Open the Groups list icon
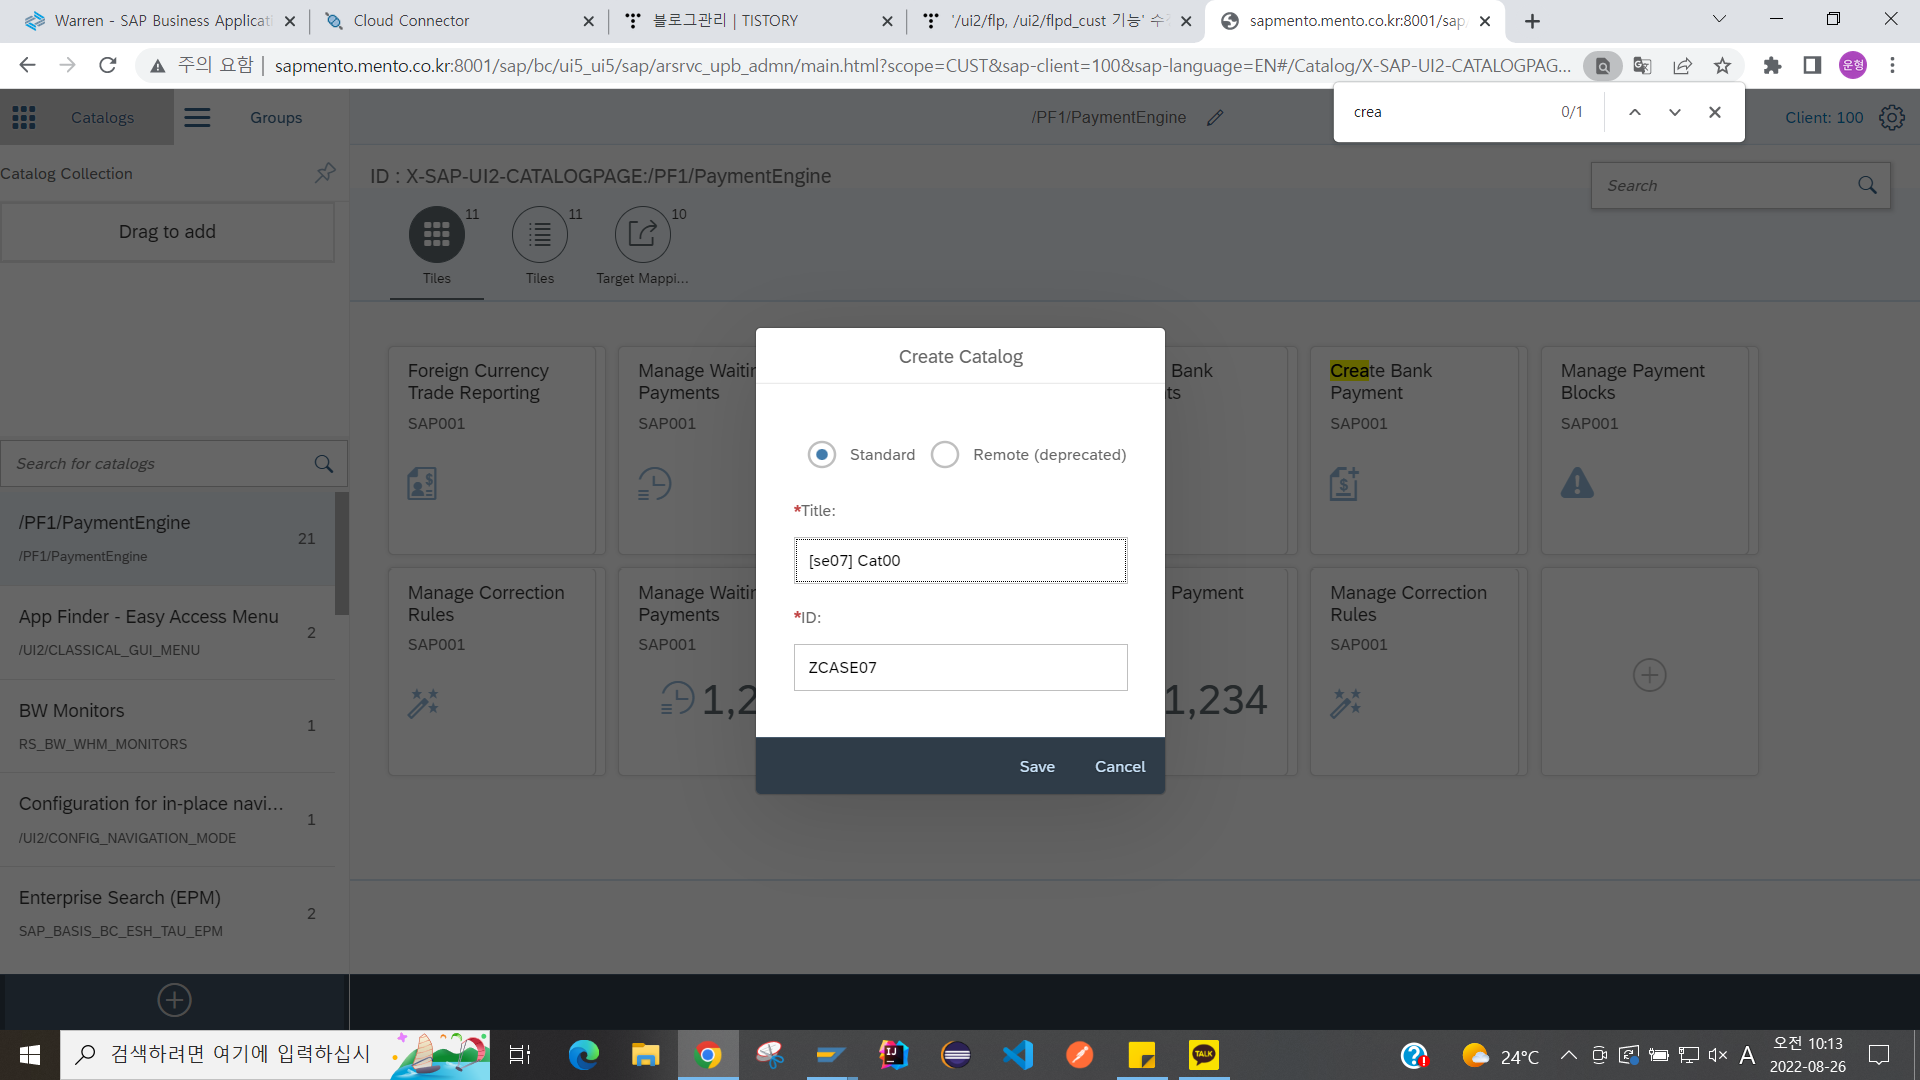Image resolution: width=1920 pixels, height=1080 pixels. point(197,117)
